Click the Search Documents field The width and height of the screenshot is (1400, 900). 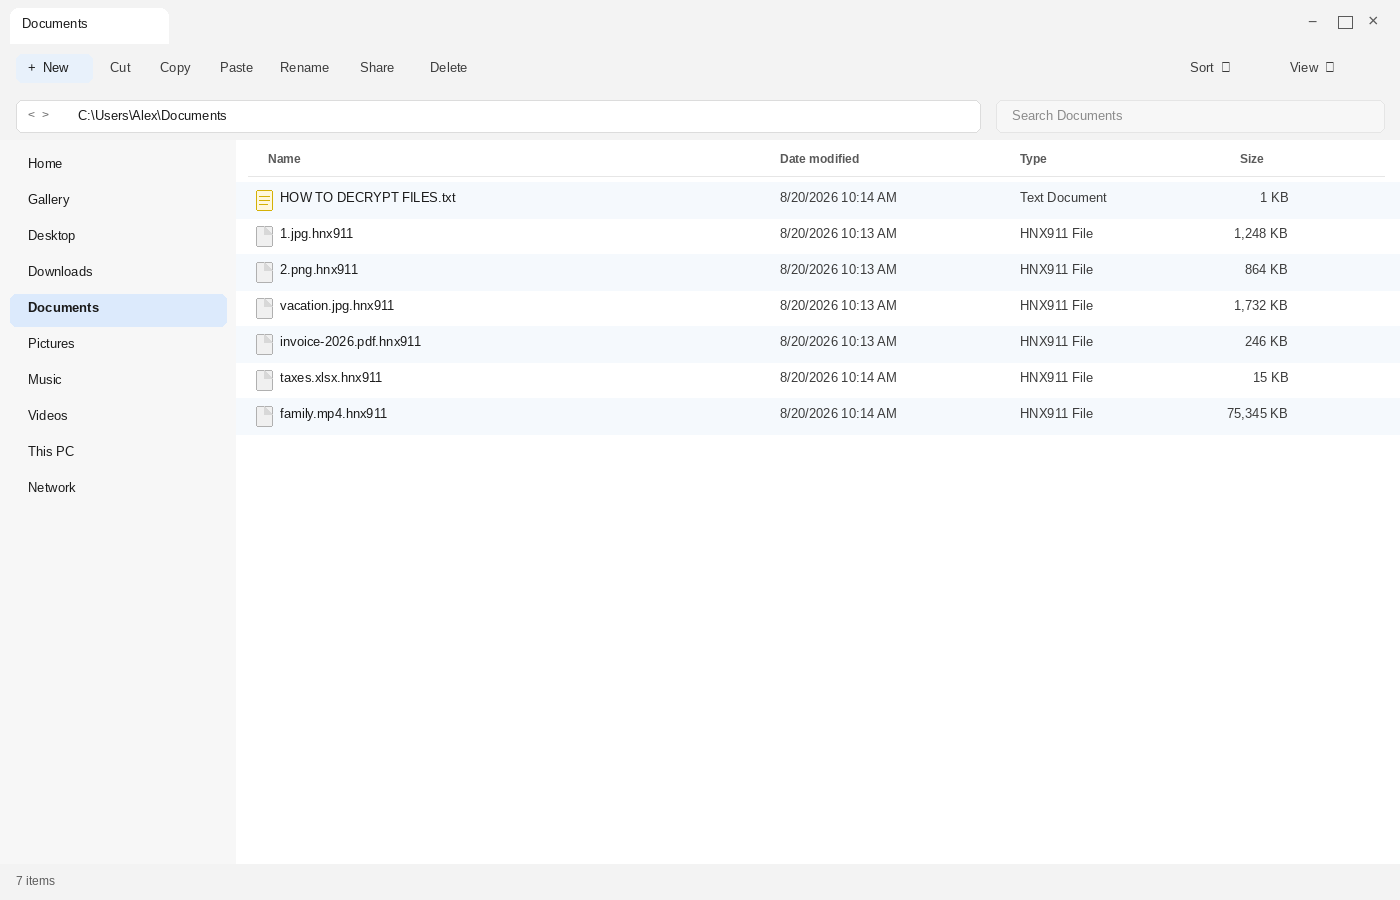coord(1190,116)
